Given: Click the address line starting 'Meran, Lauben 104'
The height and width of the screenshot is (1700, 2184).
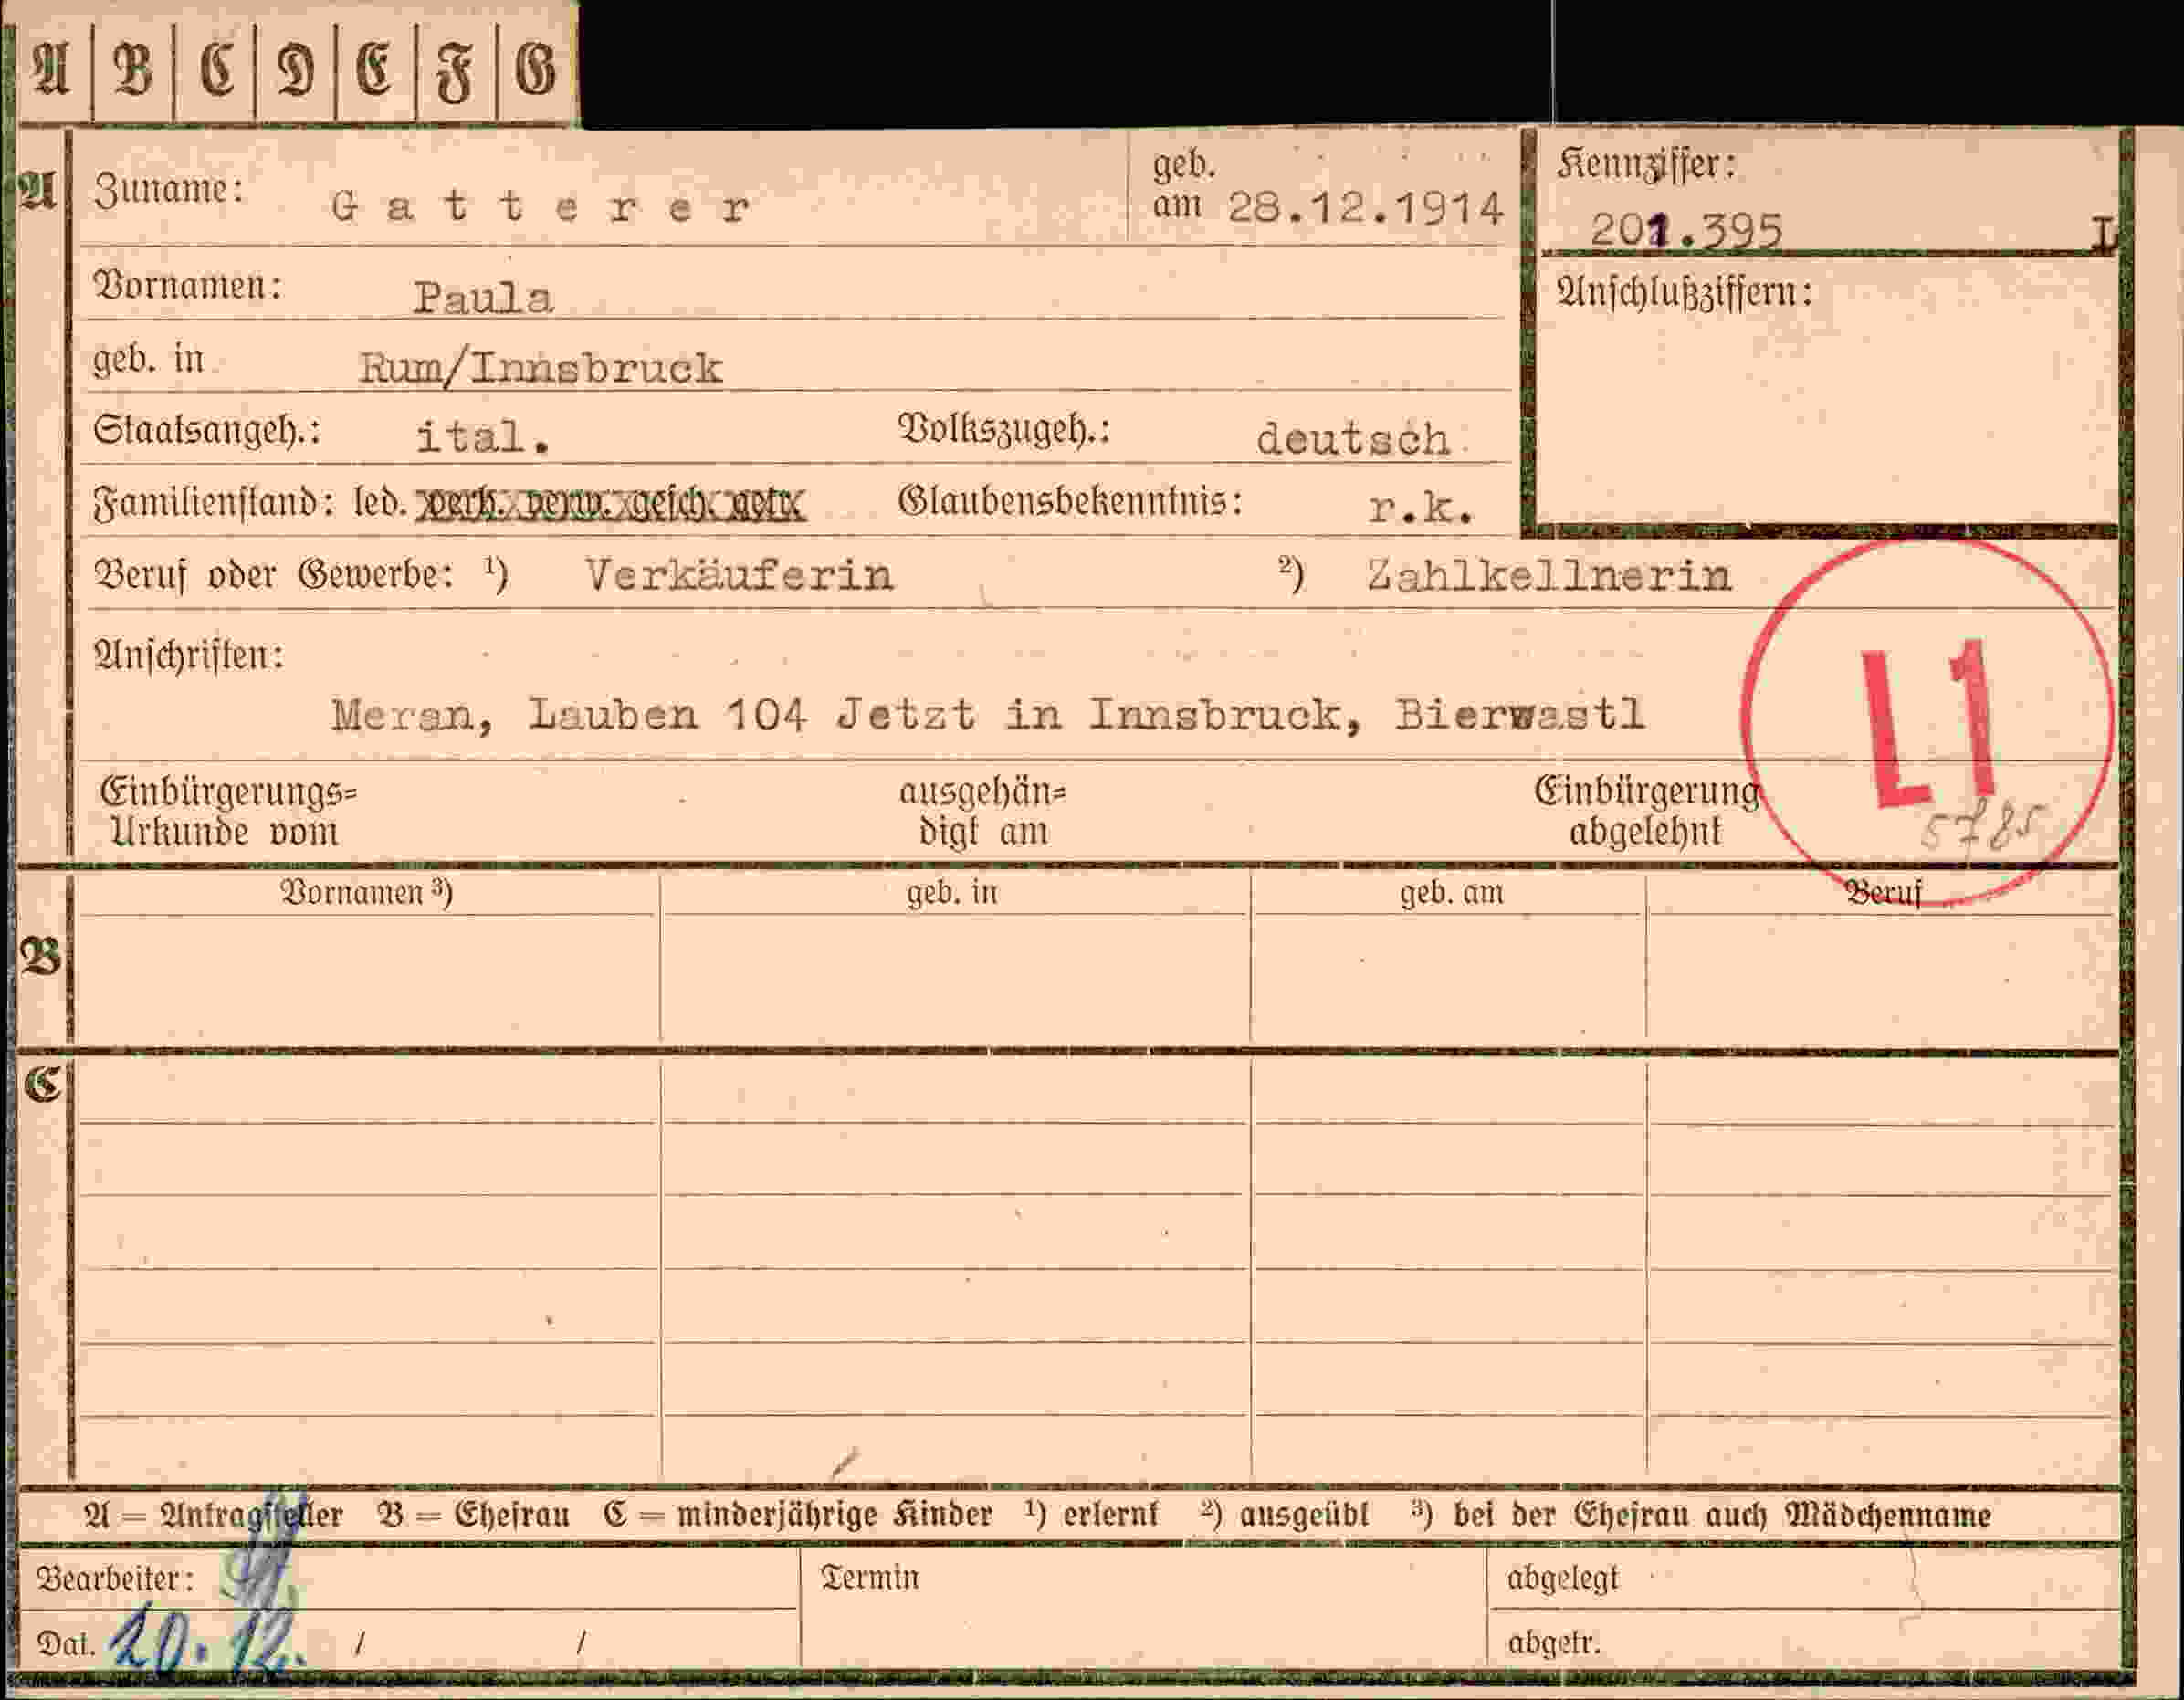Looking at the screenshot, I should point(988,714).
